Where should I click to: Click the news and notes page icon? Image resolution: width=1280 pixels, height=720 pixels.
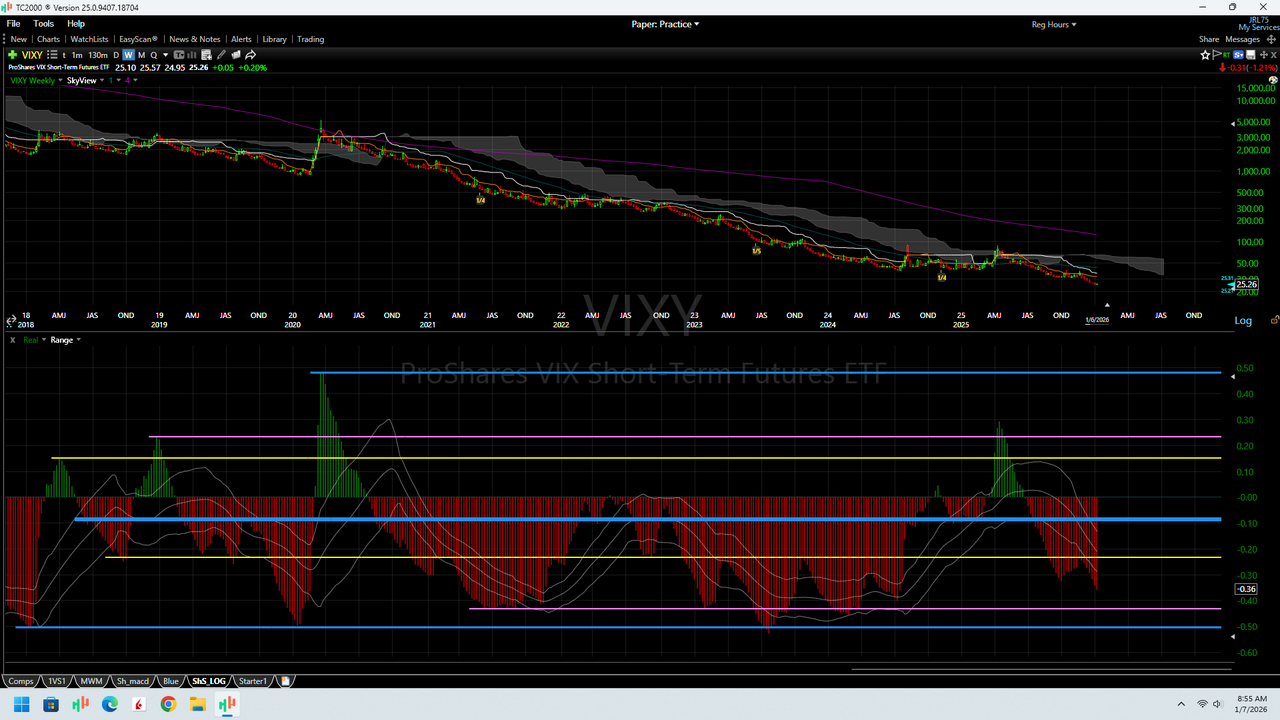[x=206, y=55]
